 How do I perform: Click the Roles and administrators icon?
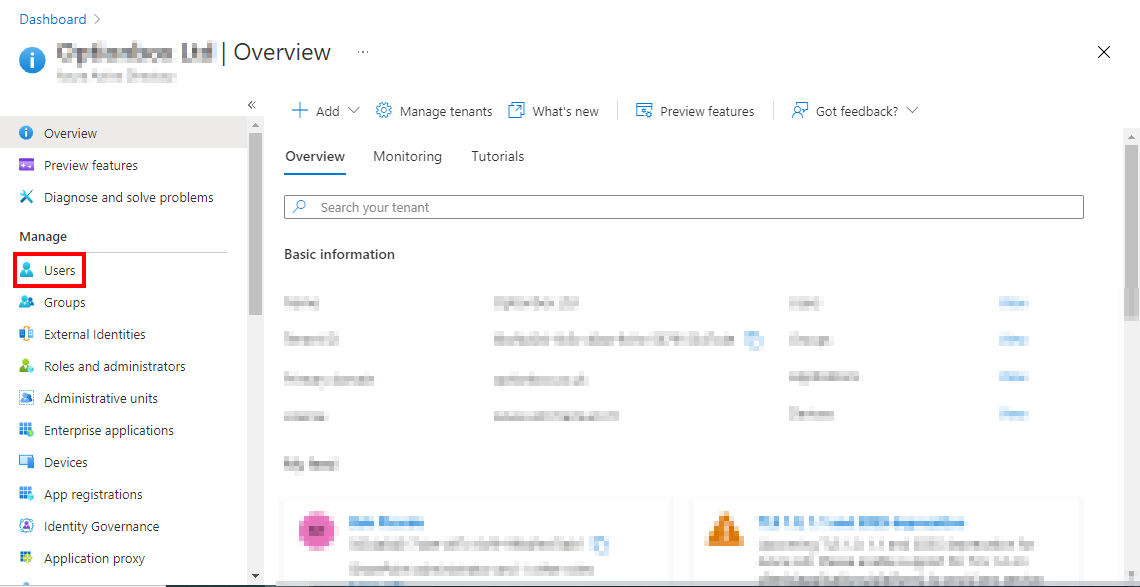[x=26, y=366]
